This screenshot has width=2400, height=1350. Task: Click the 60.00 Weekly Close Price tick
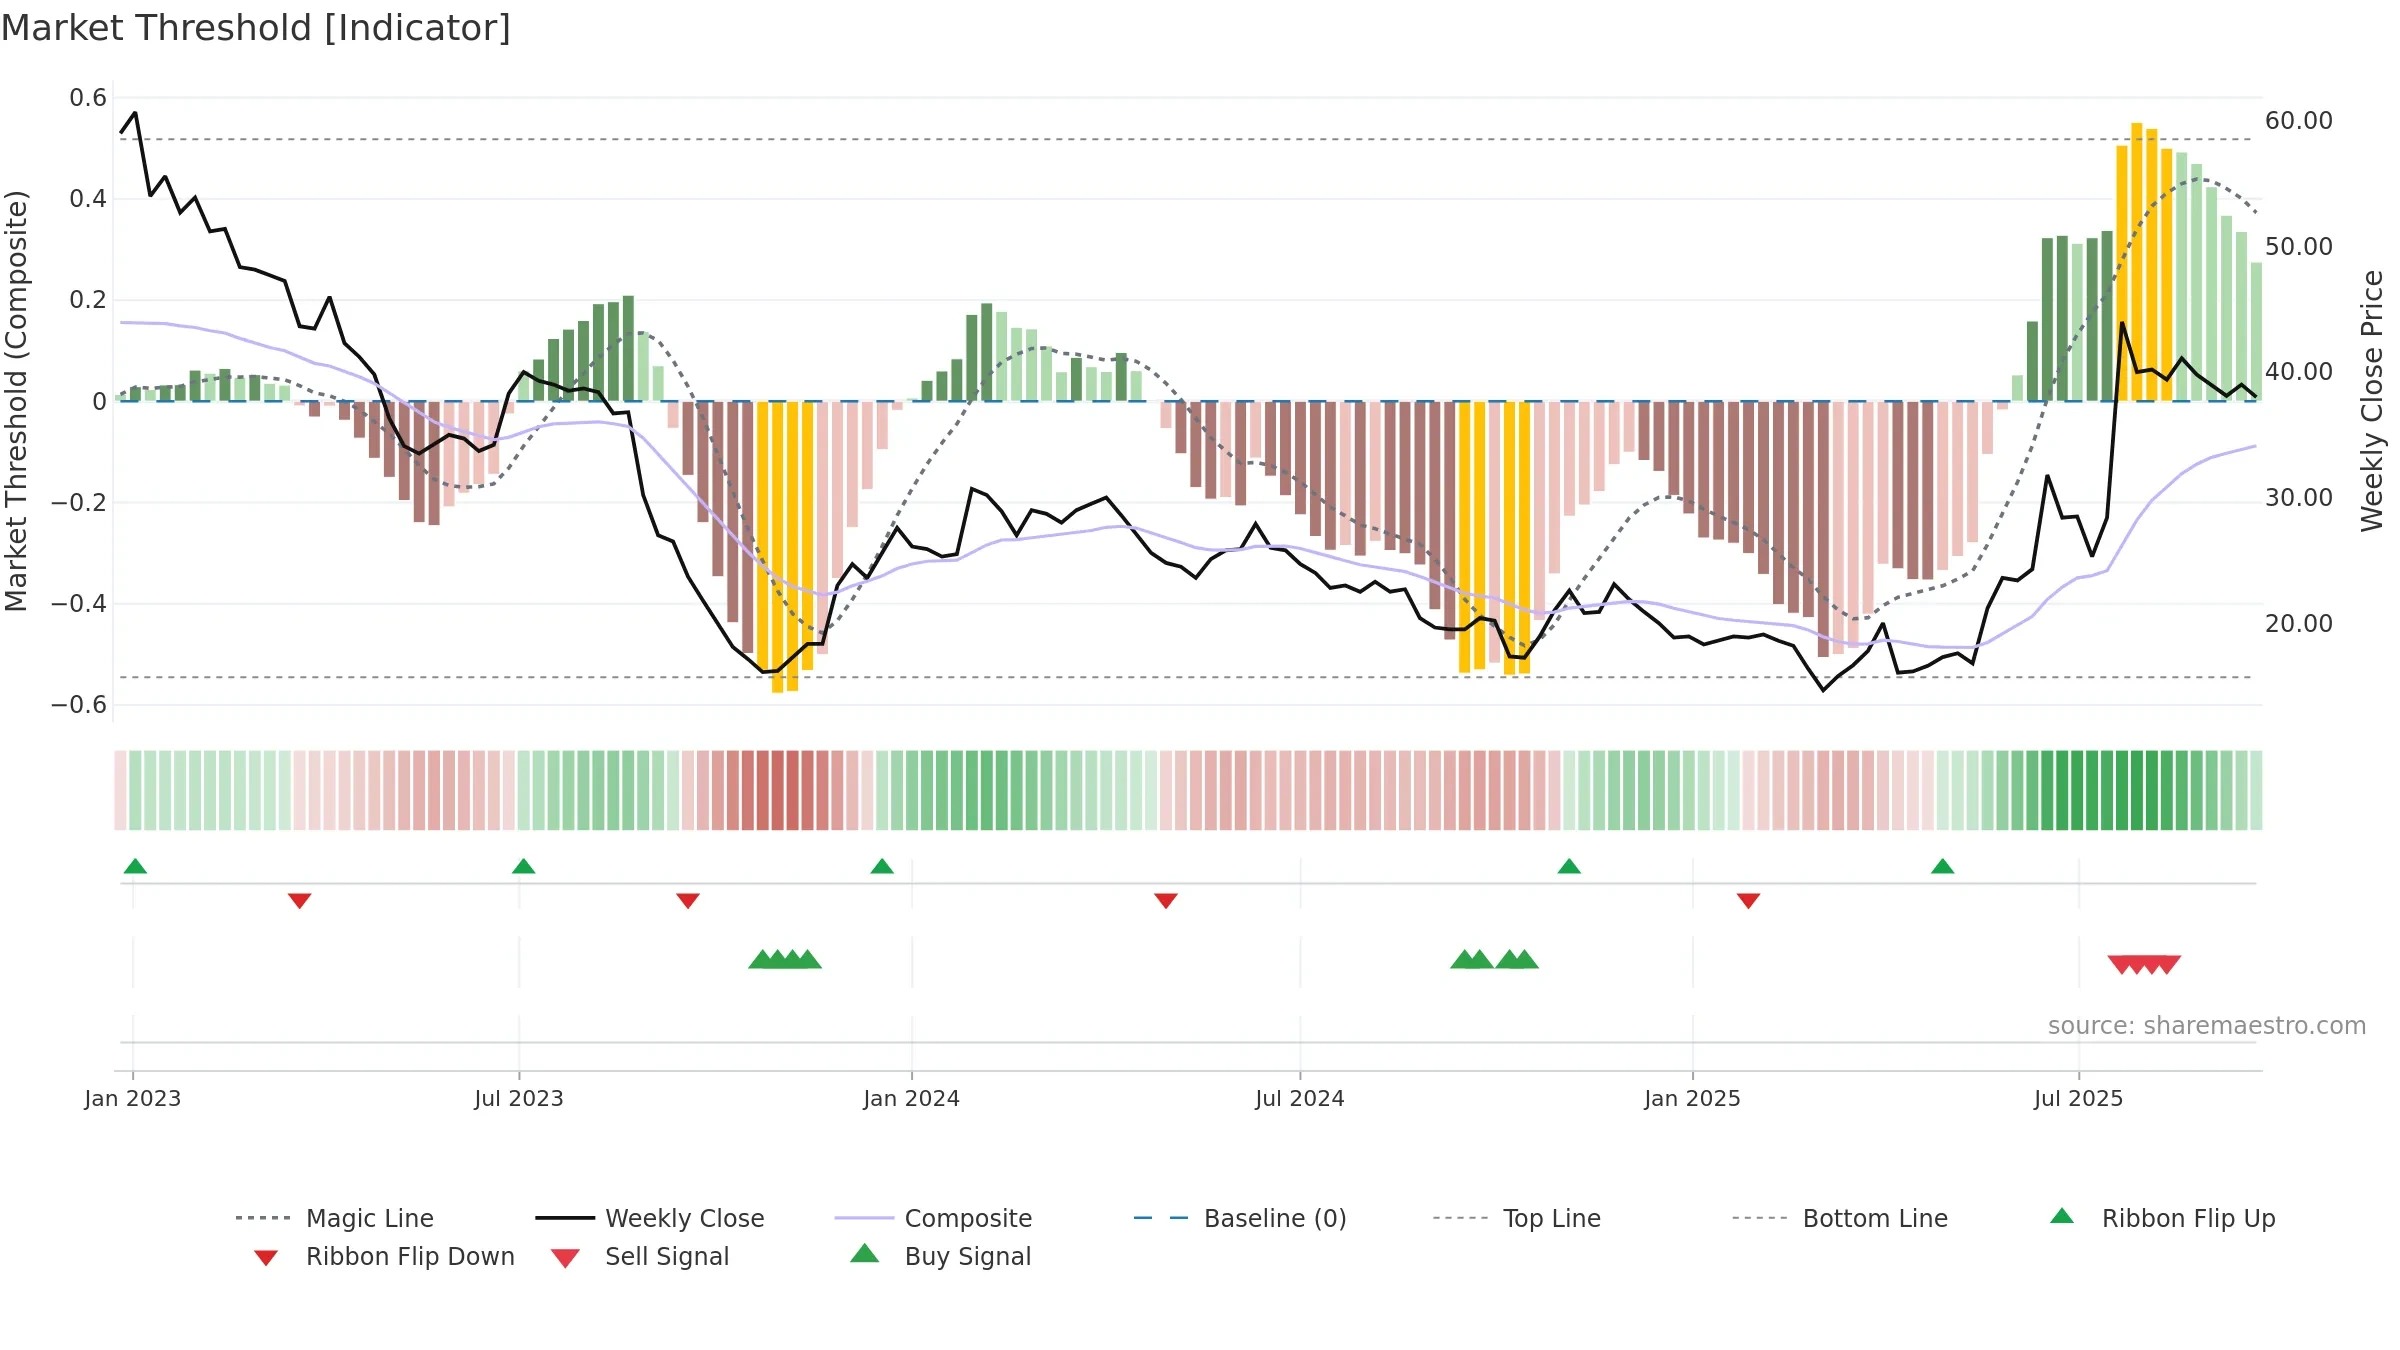[x=2298, y=121]
